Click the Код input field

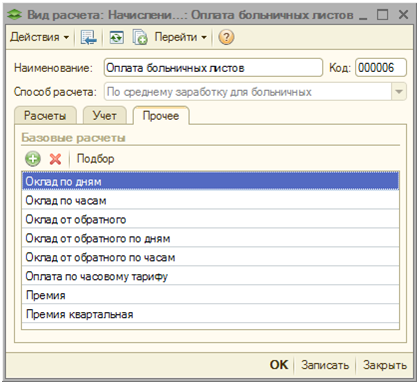point(381,68)
